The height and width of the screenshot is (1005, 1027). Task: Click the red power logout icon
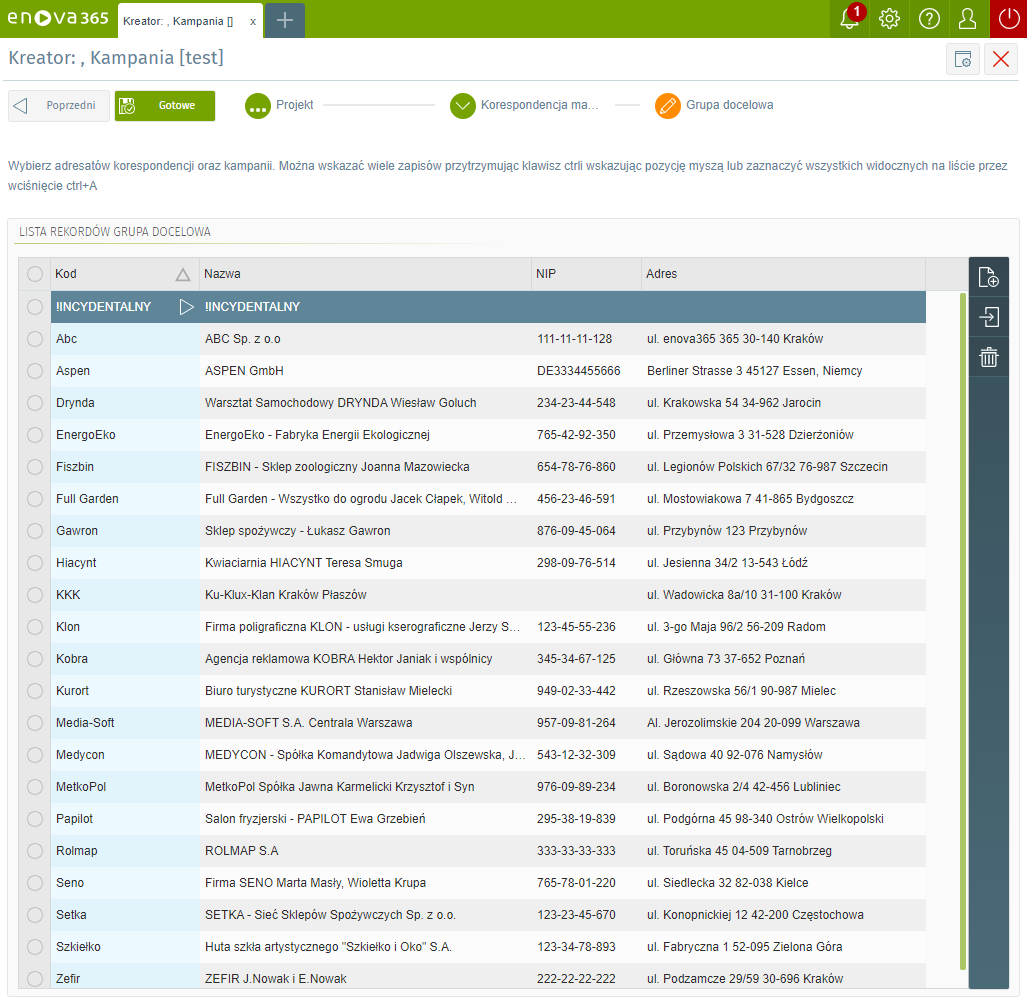click(1008, 19)
